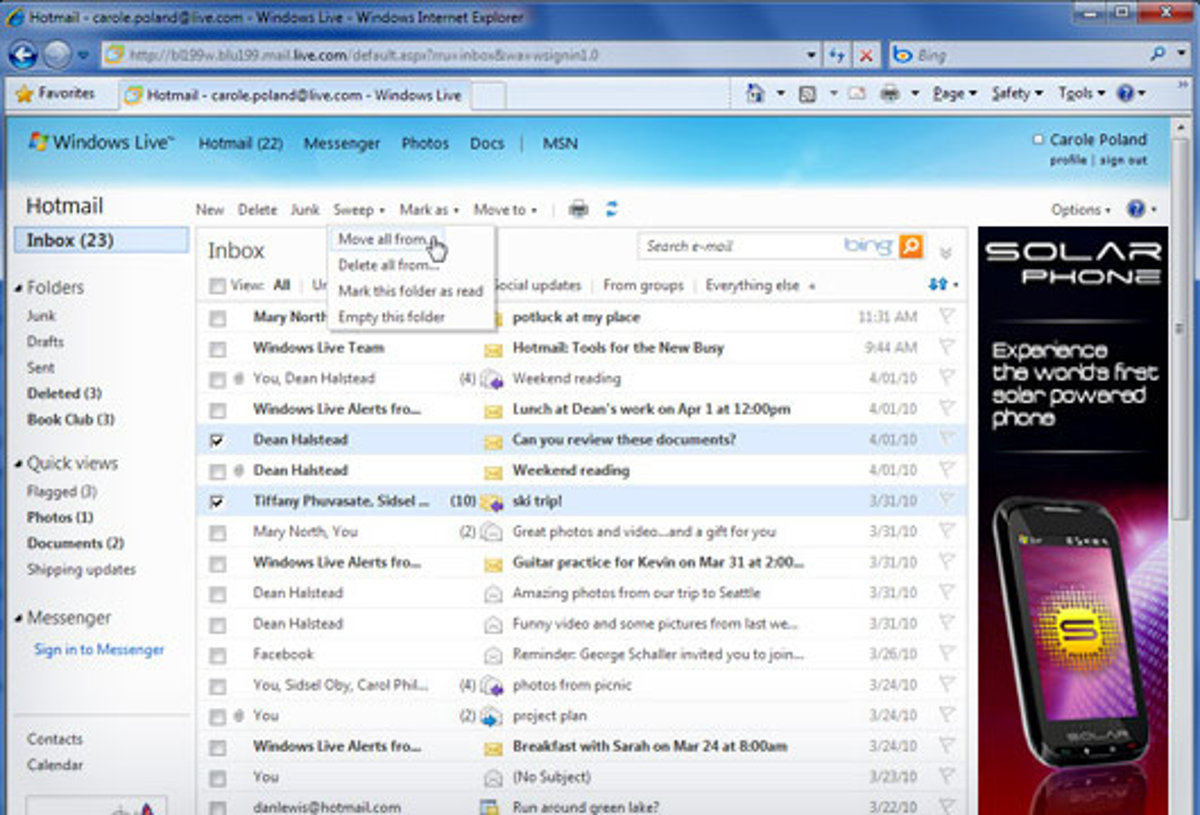Viewport: 1200px width, 815px height.
Task: Click Sign in to Messenger link
Action: tap(99, 650)
